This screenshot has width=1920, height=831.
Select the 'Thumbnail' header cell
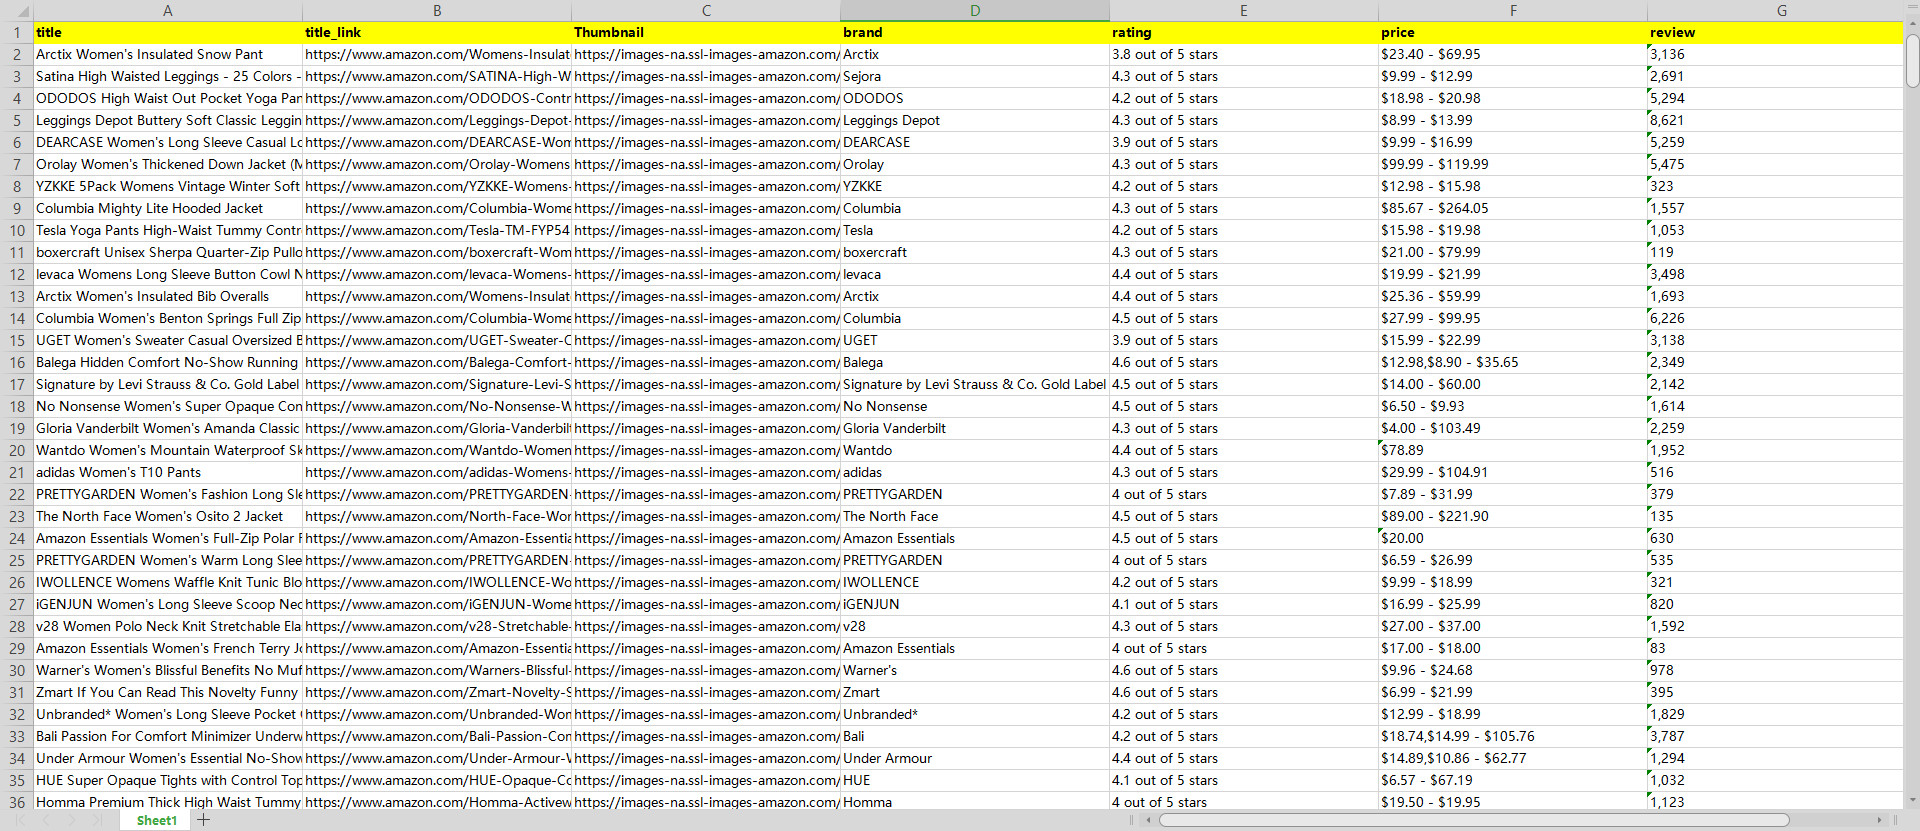pos(706,32)
